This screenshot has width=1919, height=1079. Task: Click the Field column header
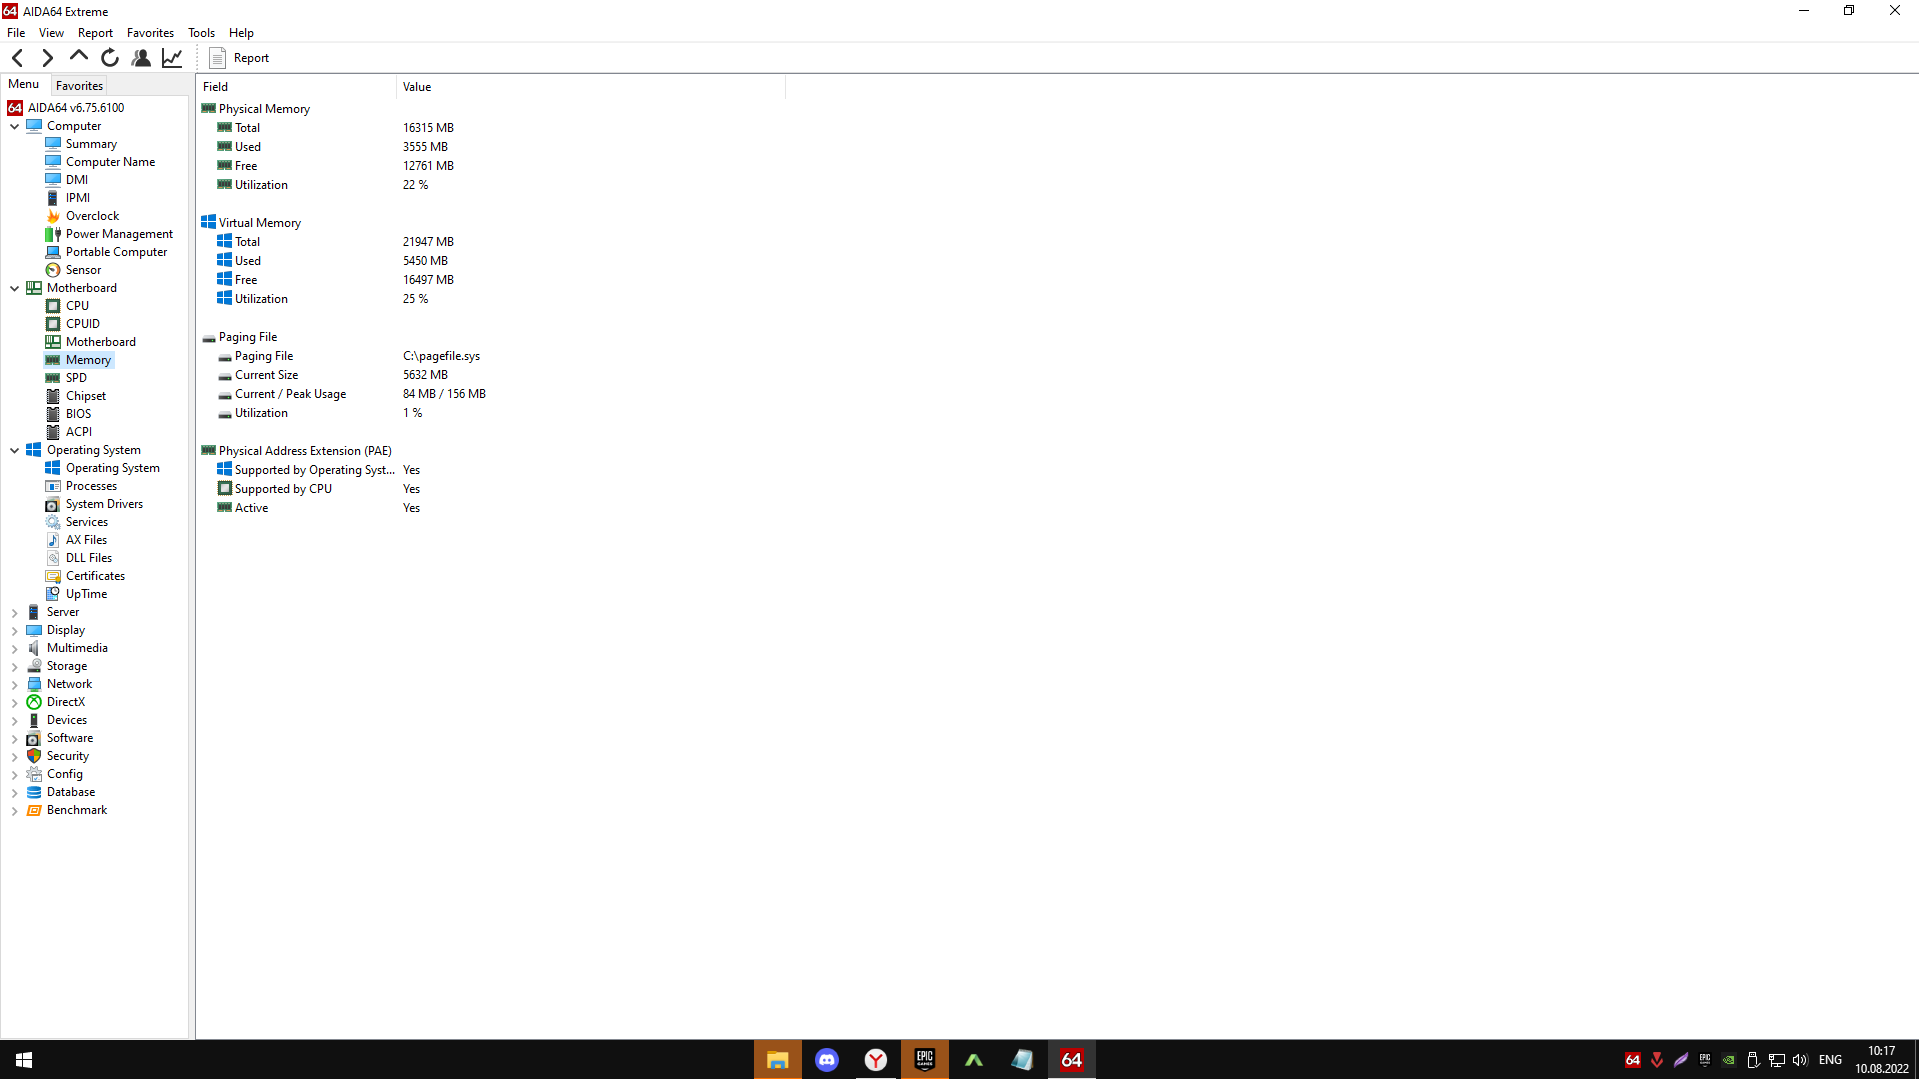(x=296, y=87)
